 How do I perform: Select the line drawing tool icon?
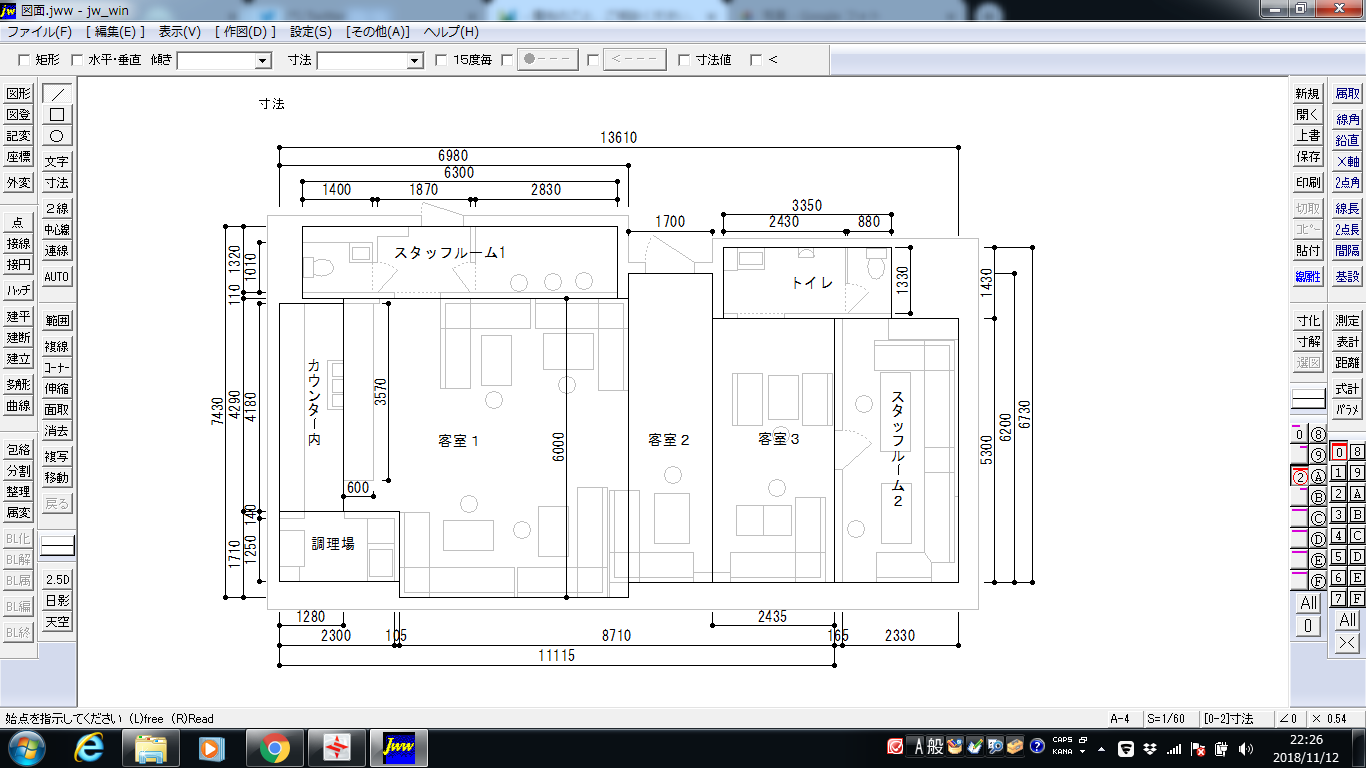pyautogui.click(x=57, y=93)
